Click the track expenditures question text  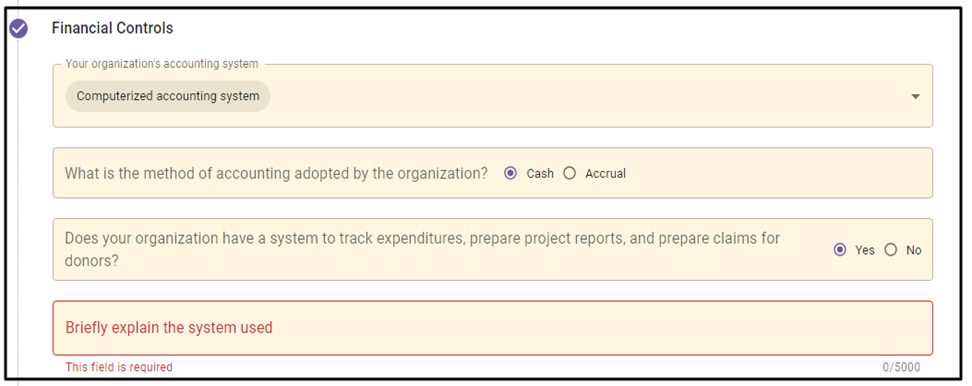pyautogui.click(x=422, y=249)
